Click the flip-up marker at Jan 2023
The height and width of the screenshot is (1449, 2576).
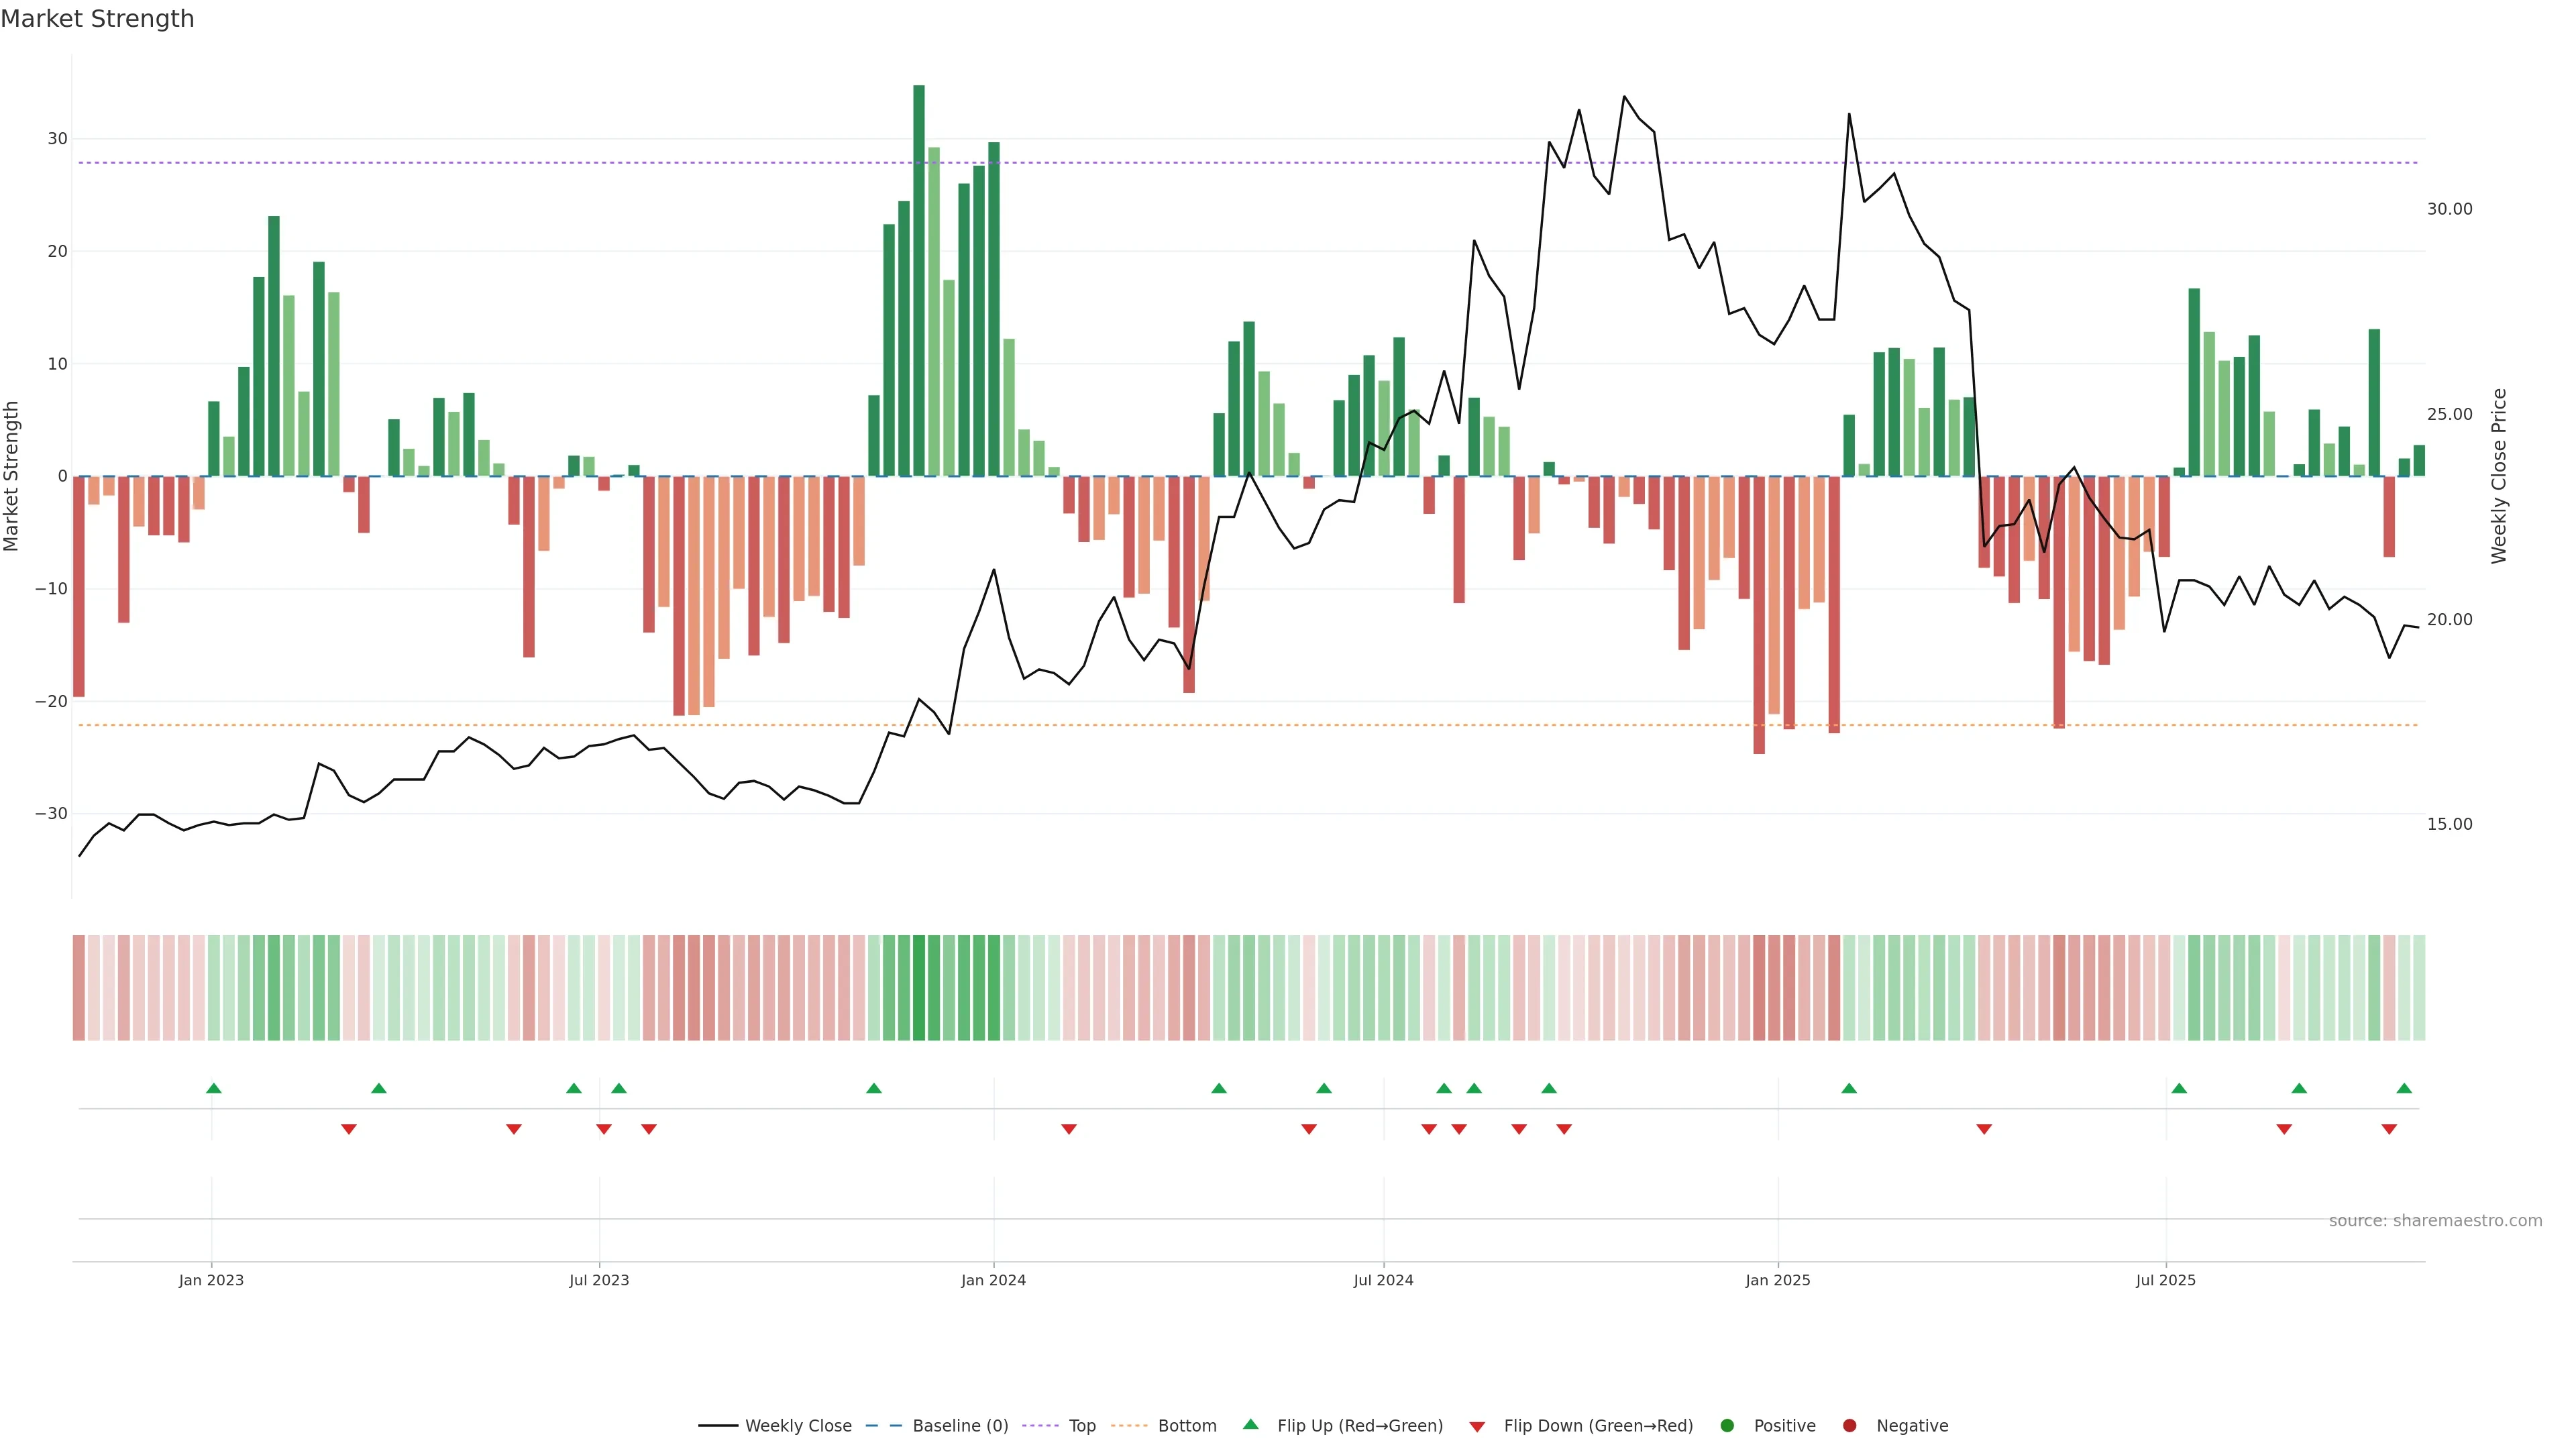click(213, 1088)
